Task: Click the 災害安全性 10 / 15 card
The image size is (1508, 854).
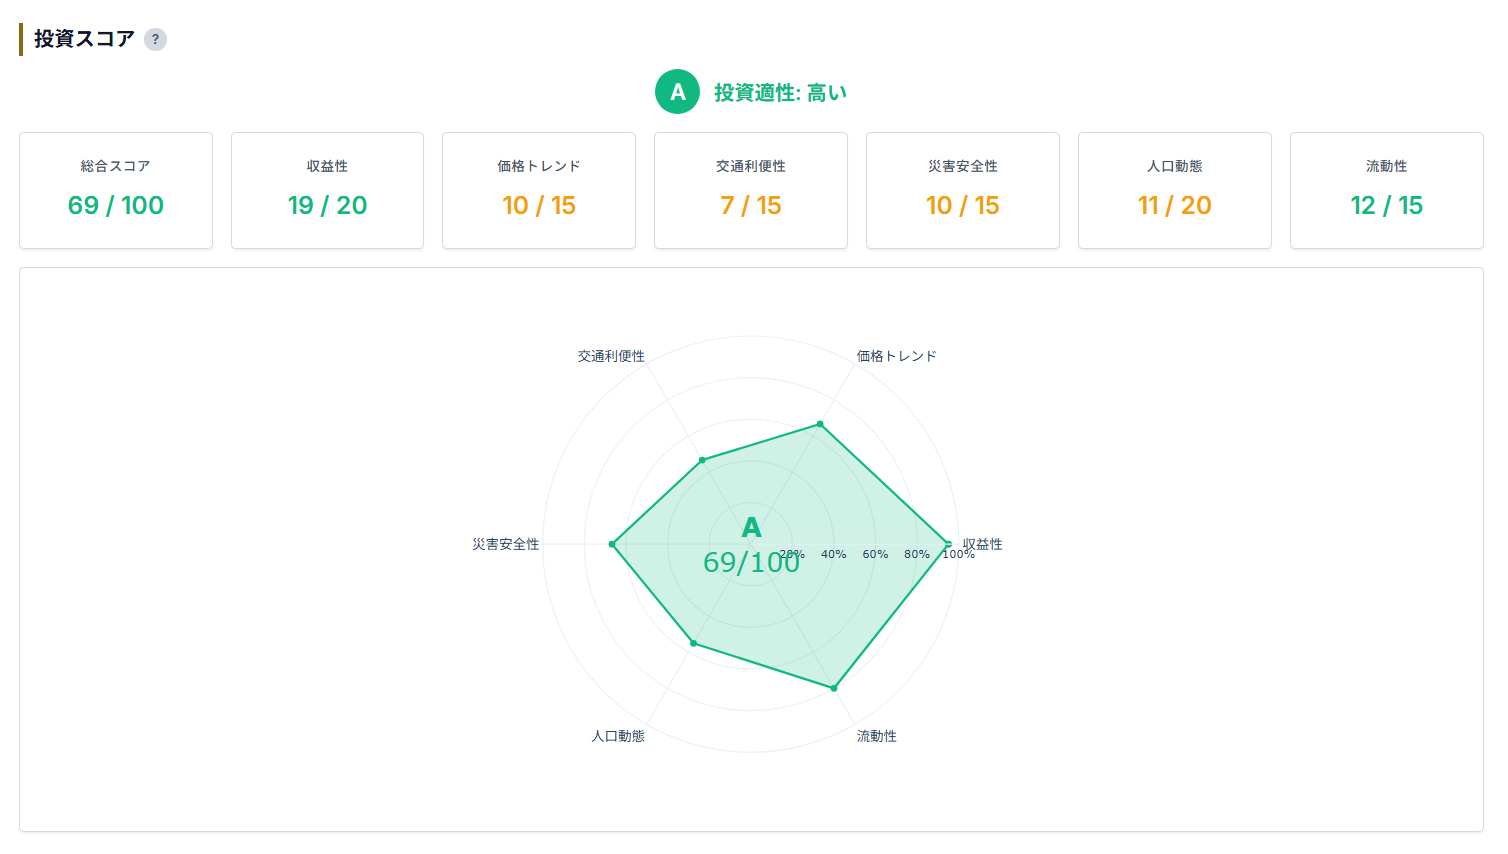Action: coord(963,190)
